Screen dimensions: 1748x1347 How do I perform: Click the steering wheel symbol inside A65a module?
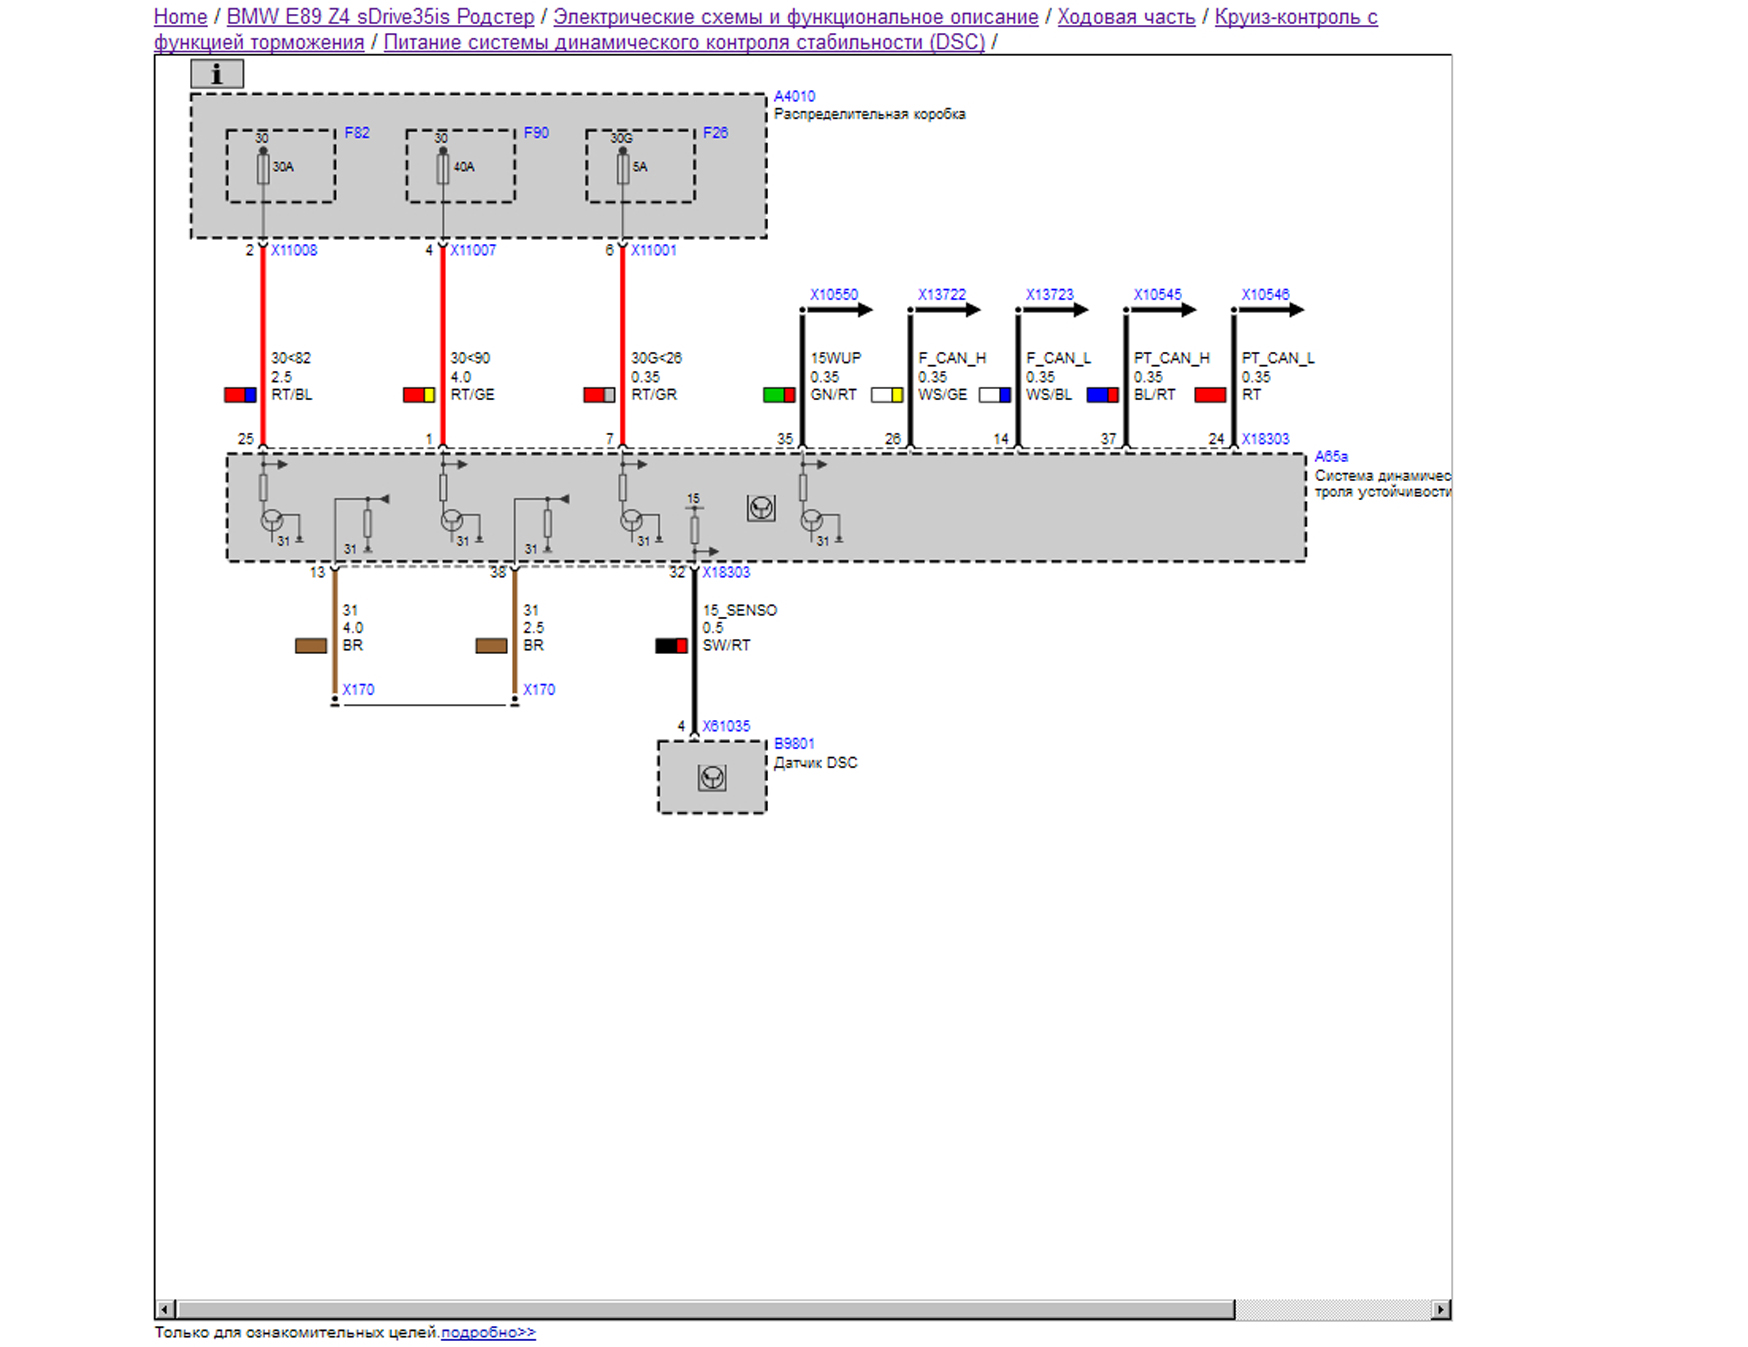coord(761,509)
